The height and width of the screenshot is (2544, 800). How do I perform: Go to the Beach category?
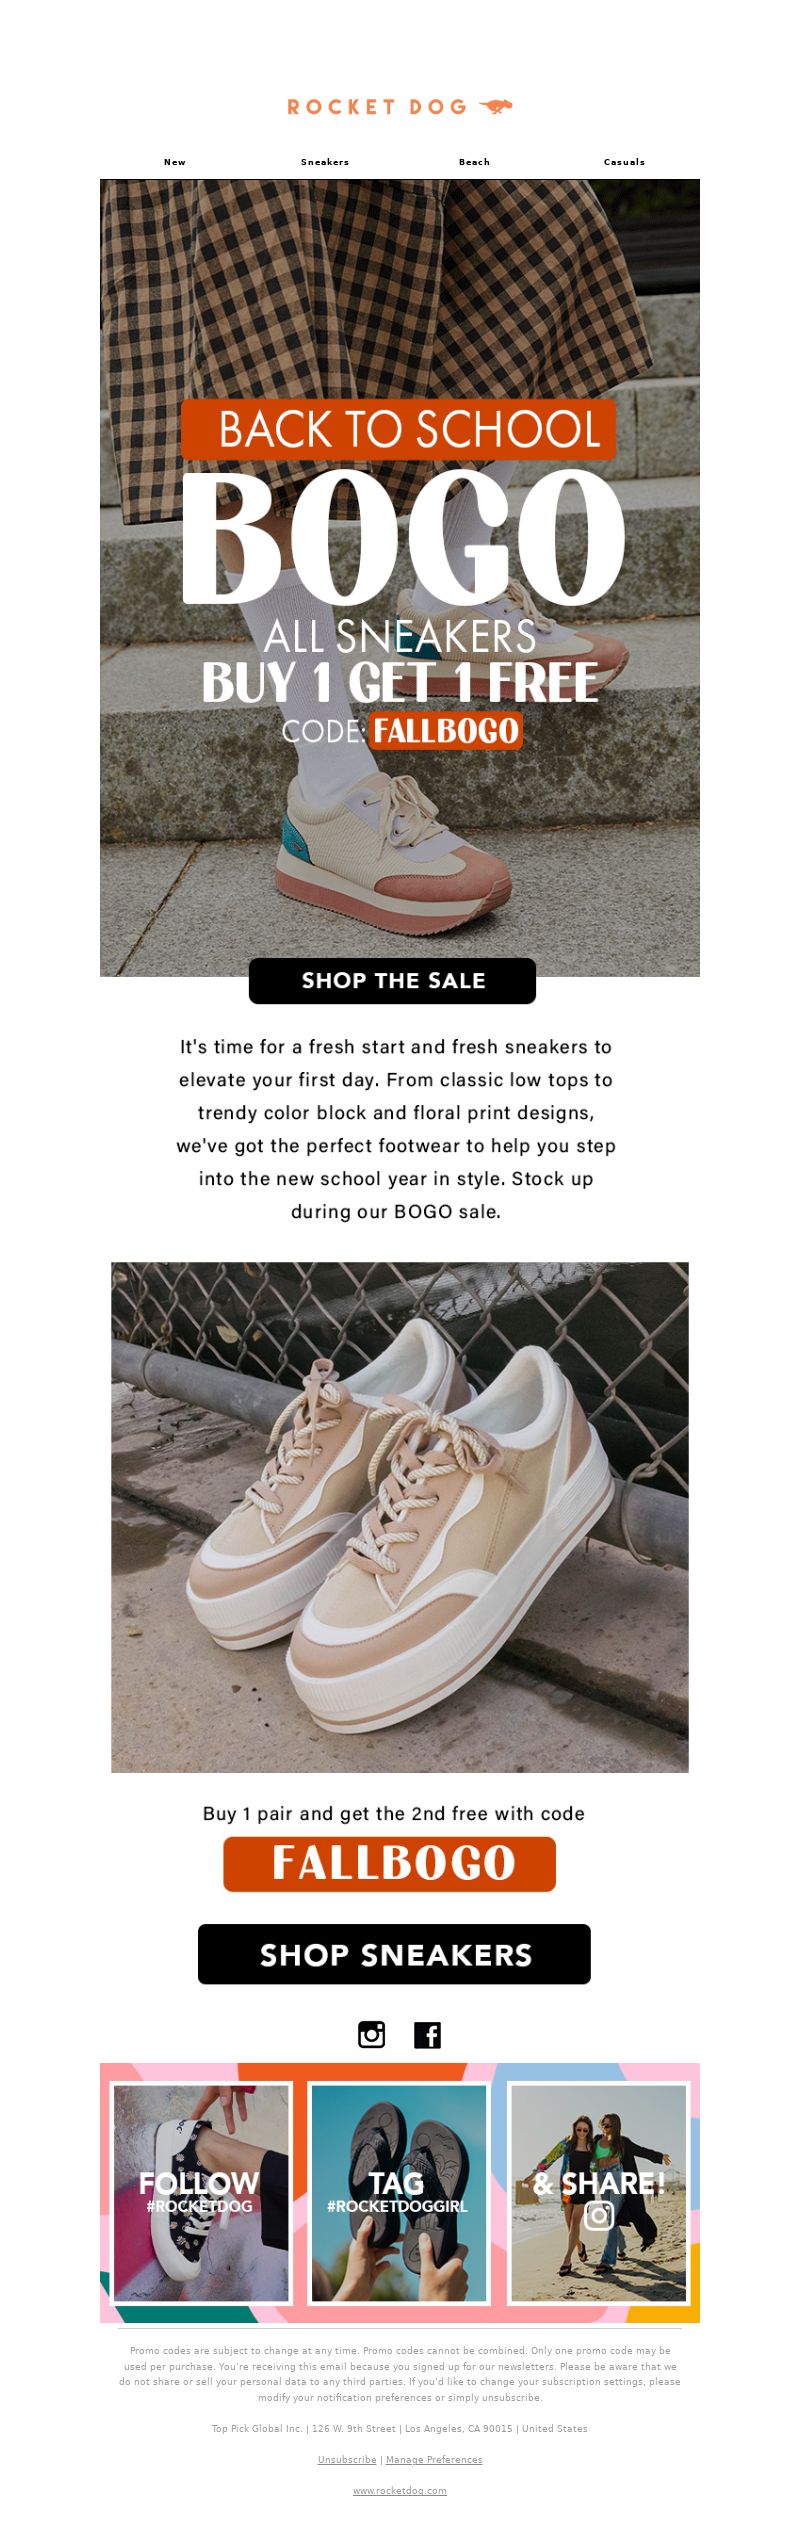pos(475,162)
